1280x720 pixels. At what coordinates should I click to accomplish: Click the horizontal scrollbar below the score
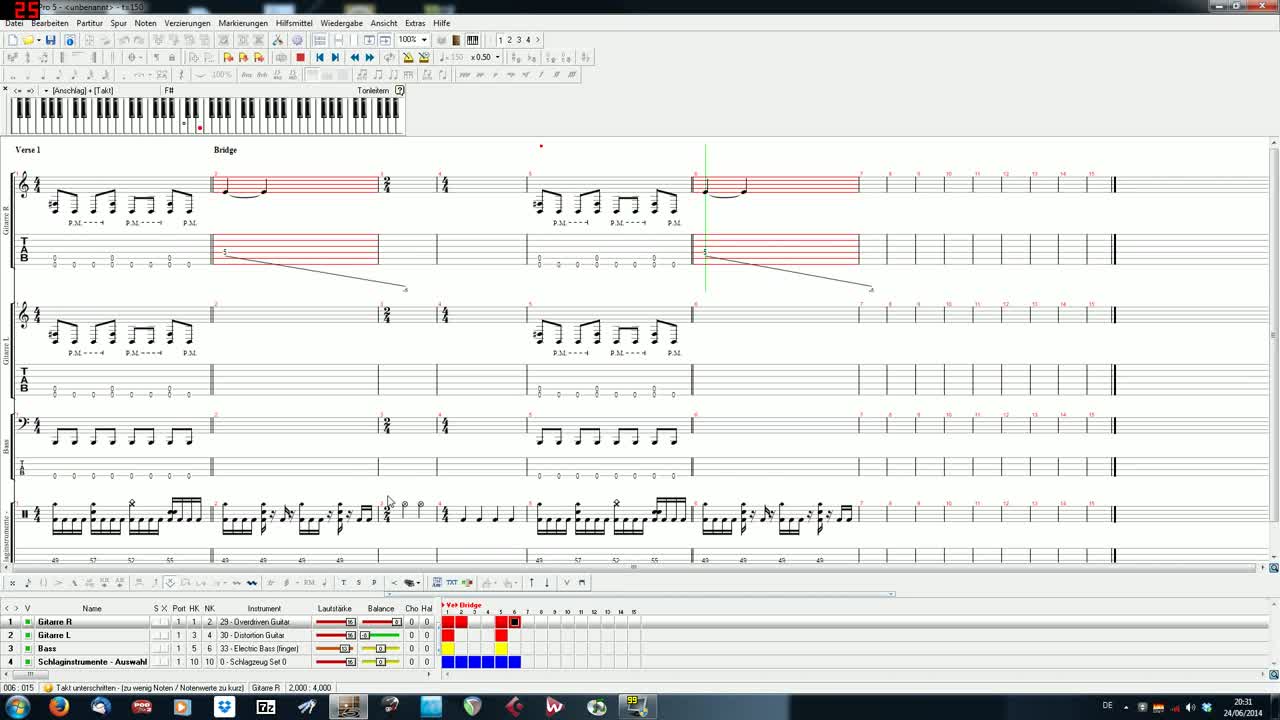click(x=633, y=567)
